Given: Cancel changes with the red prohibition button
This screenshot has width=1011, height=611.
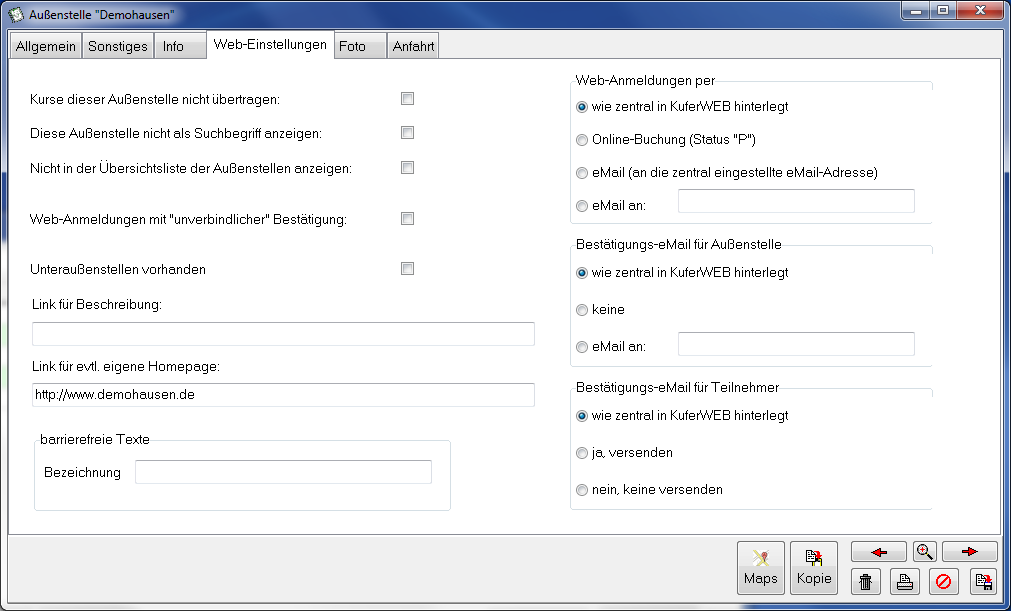Looking at the screenshot, I should click(943, 581).
